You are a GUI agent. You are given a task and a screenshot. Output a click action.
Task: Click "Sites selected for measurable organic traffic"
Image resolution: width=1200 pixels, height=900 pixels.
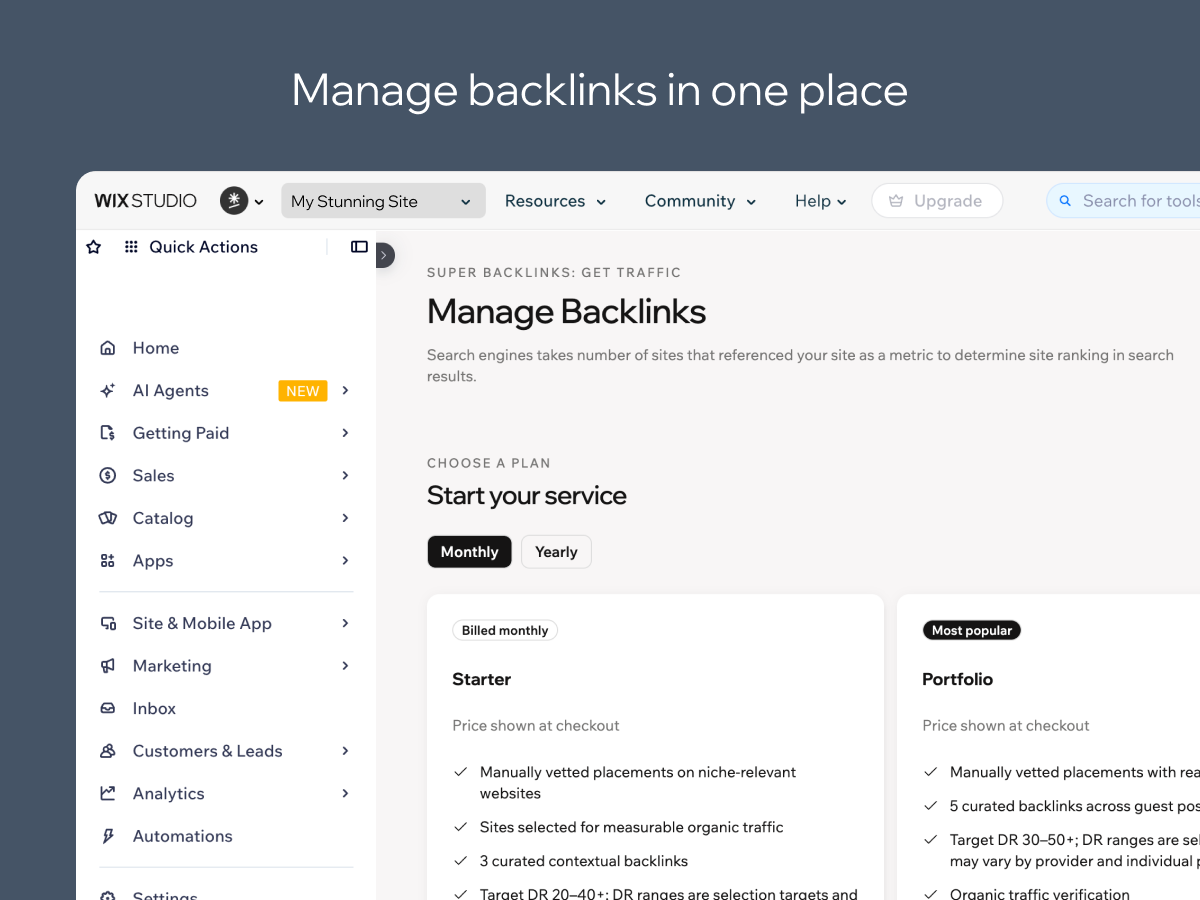[631, 827]
